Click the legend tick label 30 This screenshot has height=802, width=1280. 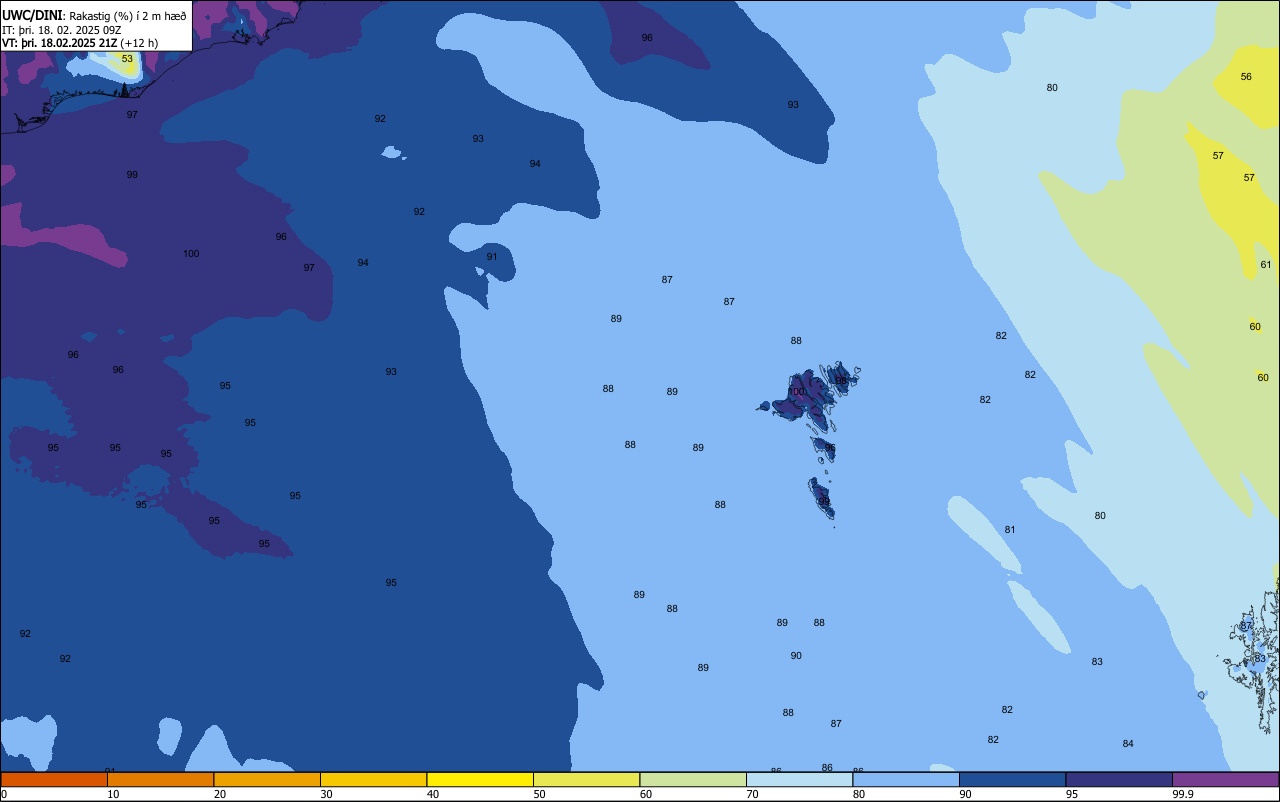(326, 794)
